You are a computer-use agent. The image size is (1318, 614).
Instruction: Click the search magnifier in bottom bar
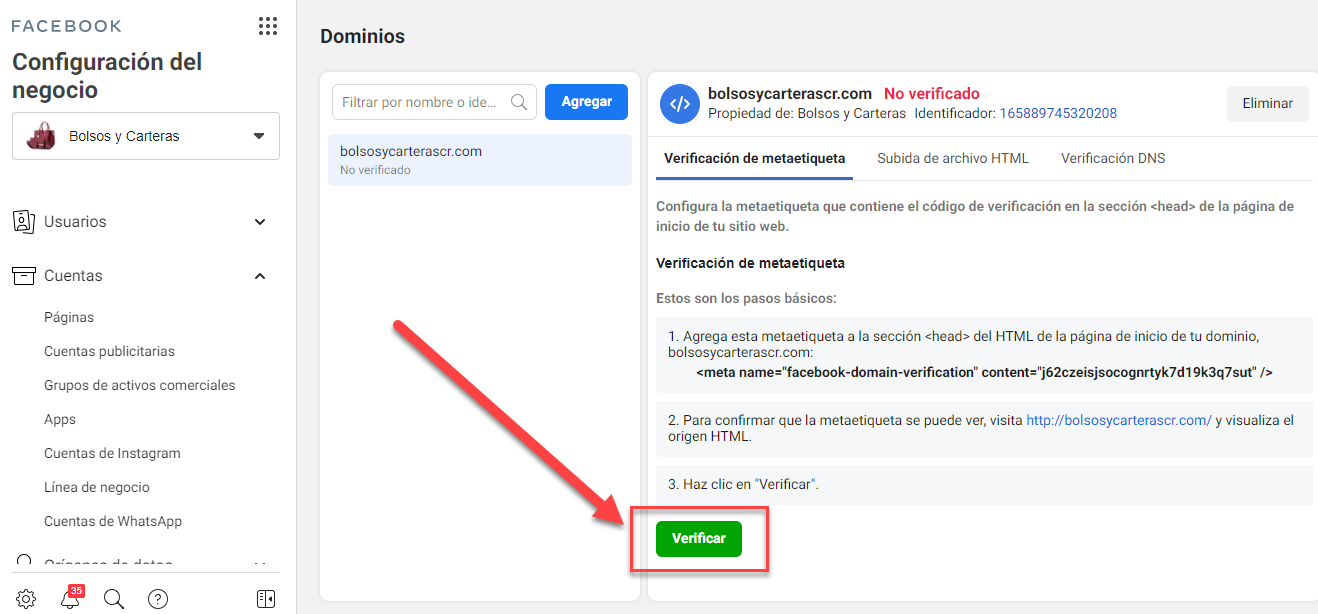(114, 599)
